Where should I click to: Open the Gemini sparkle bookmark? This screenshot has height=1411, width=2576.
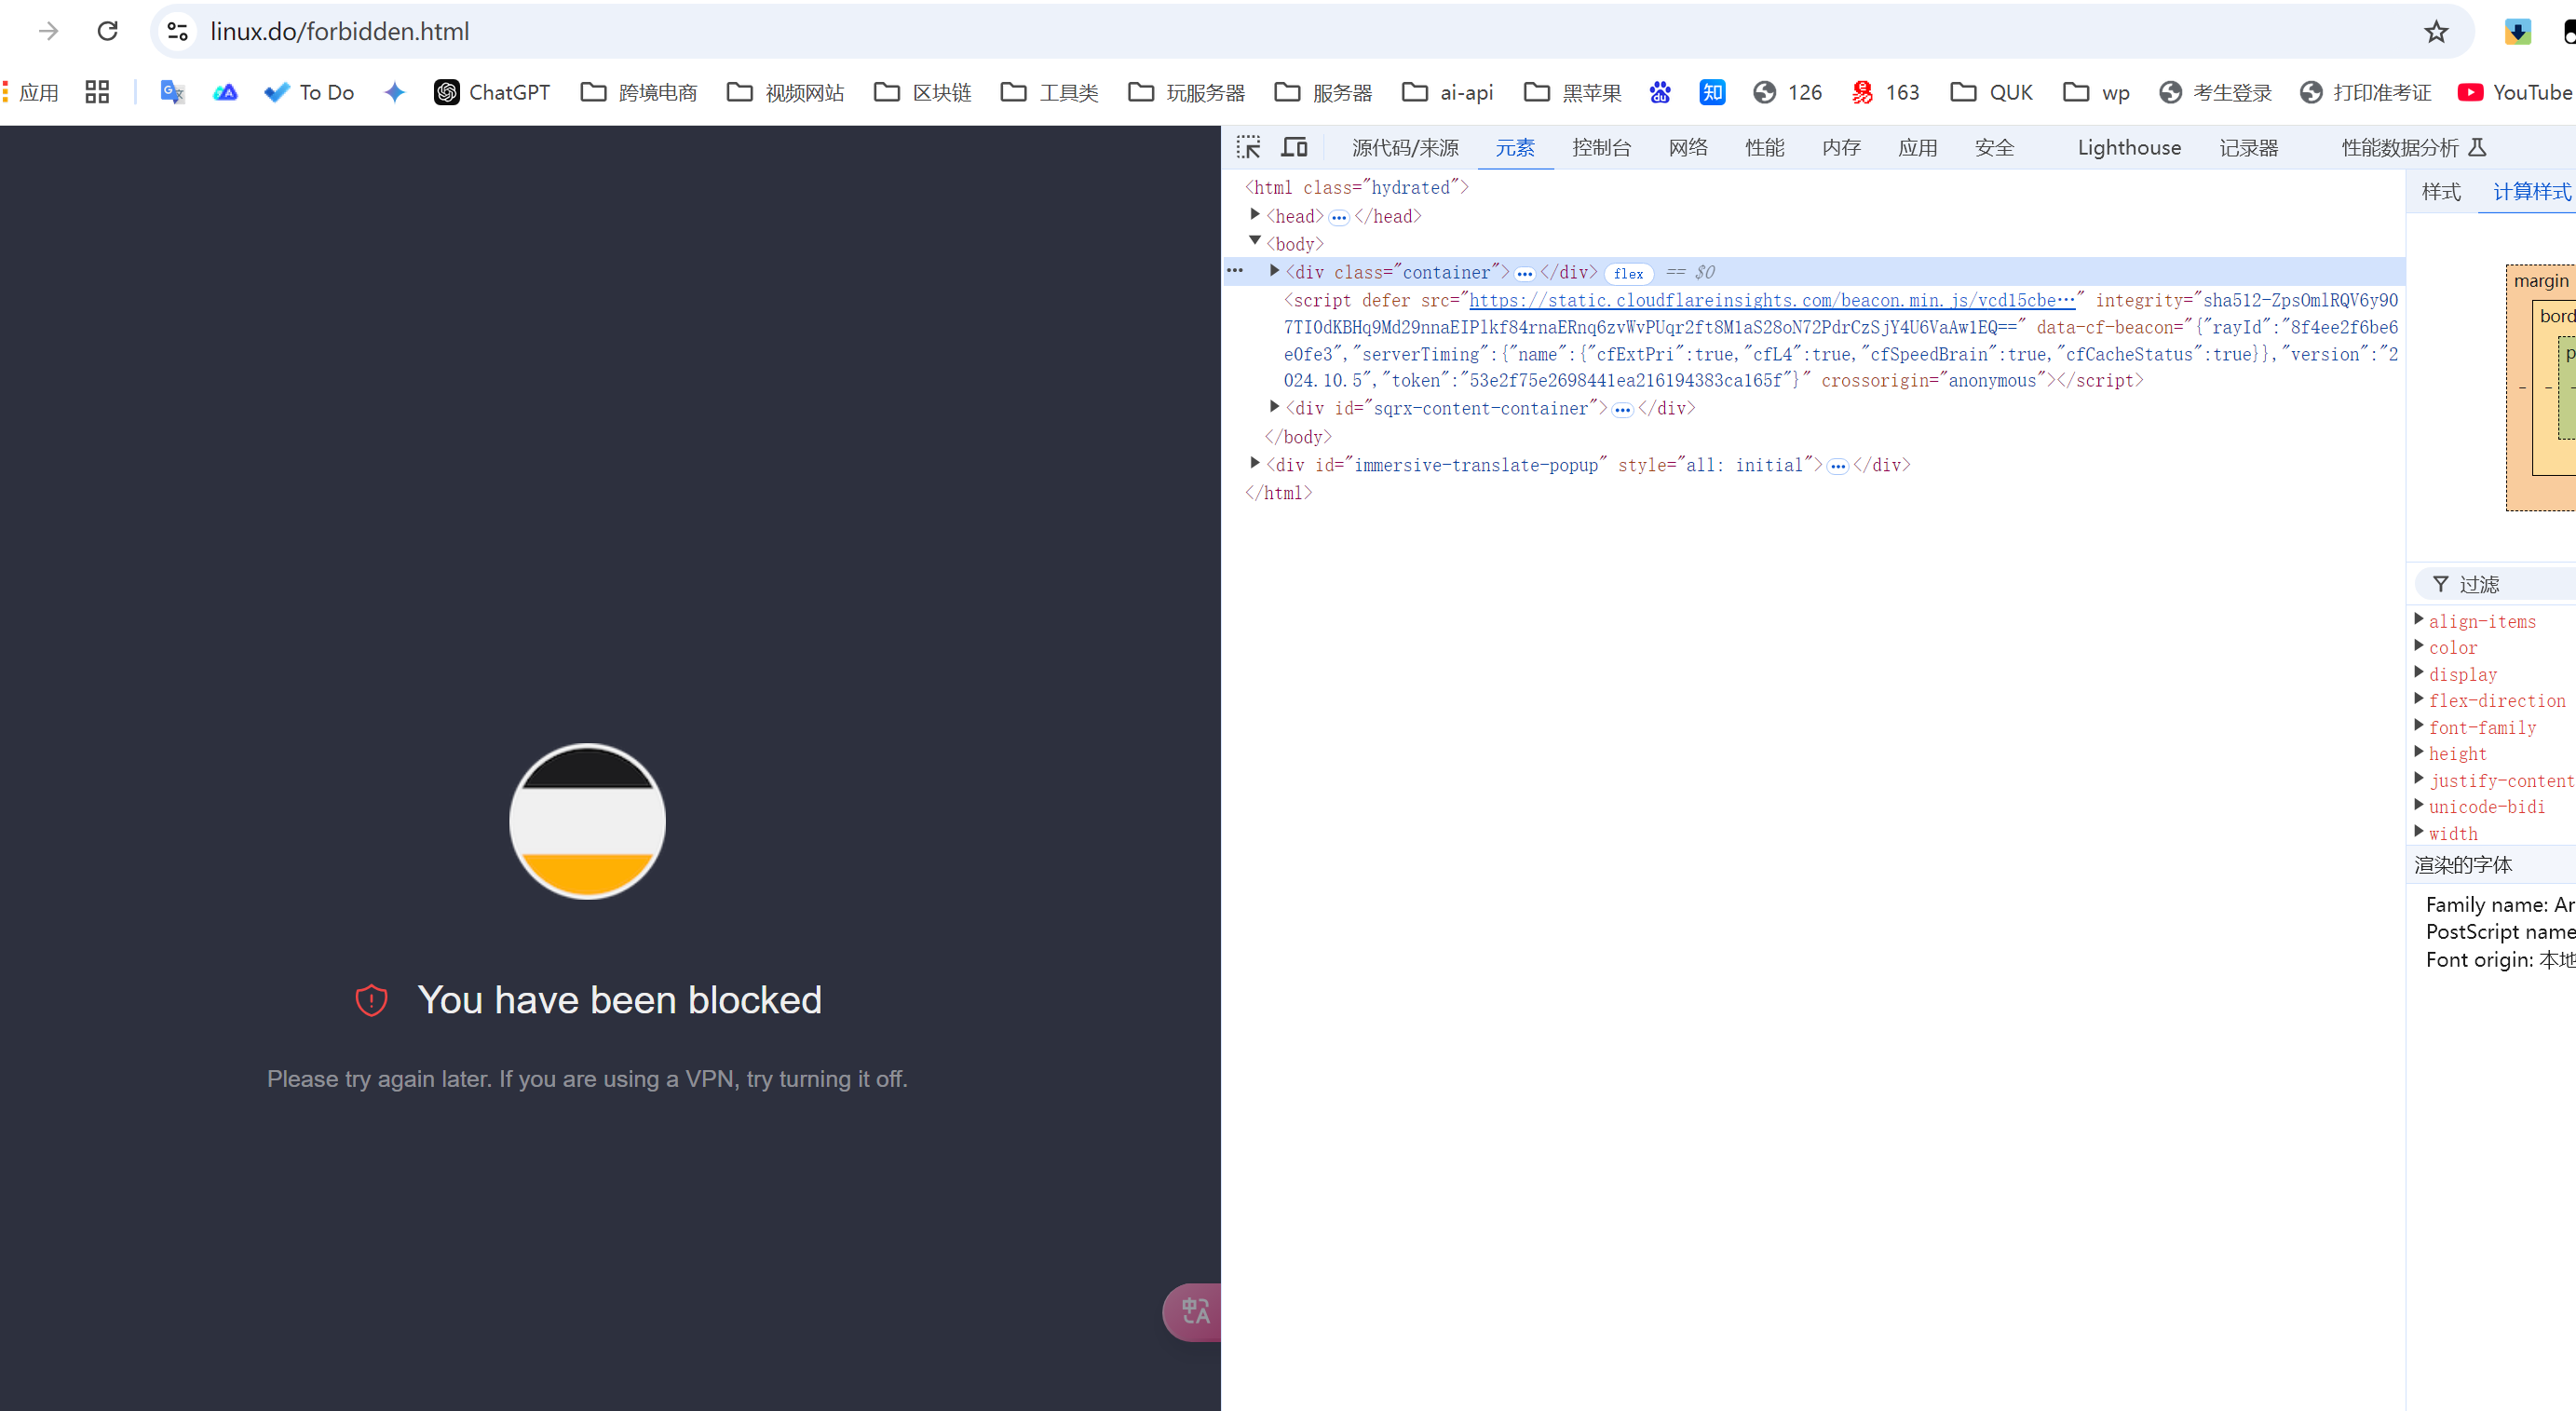395,92
